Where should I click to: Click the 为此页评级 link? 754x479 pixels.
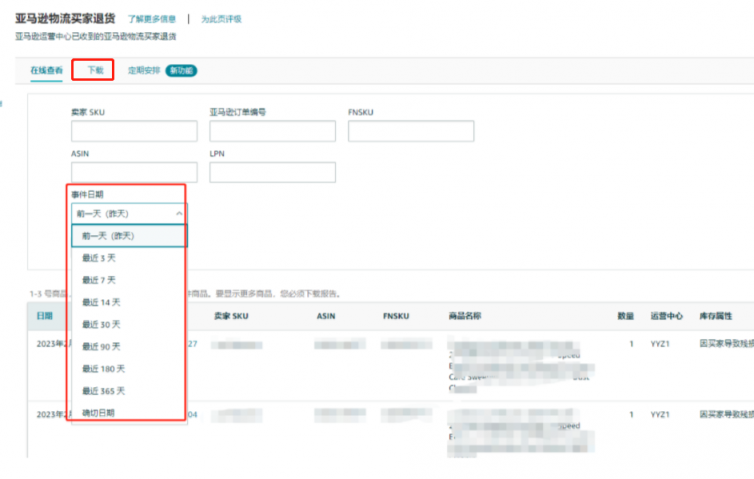click(x=221, y=19)
